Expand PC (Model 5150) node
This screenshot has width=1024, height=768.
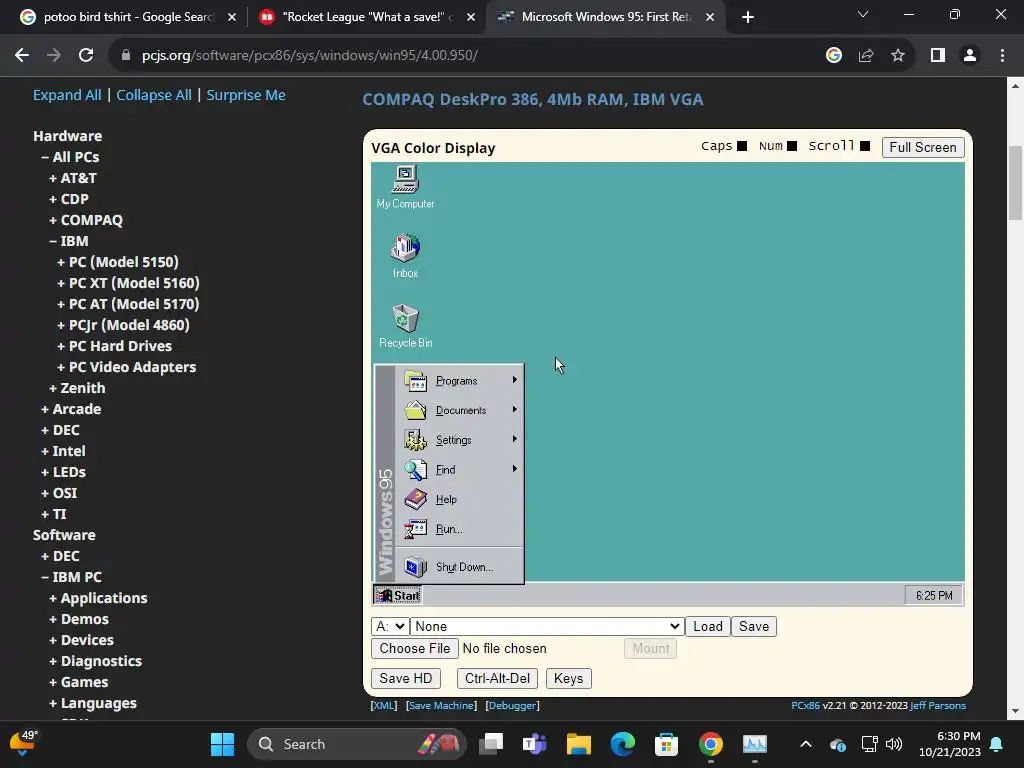[x=118, y=262]
